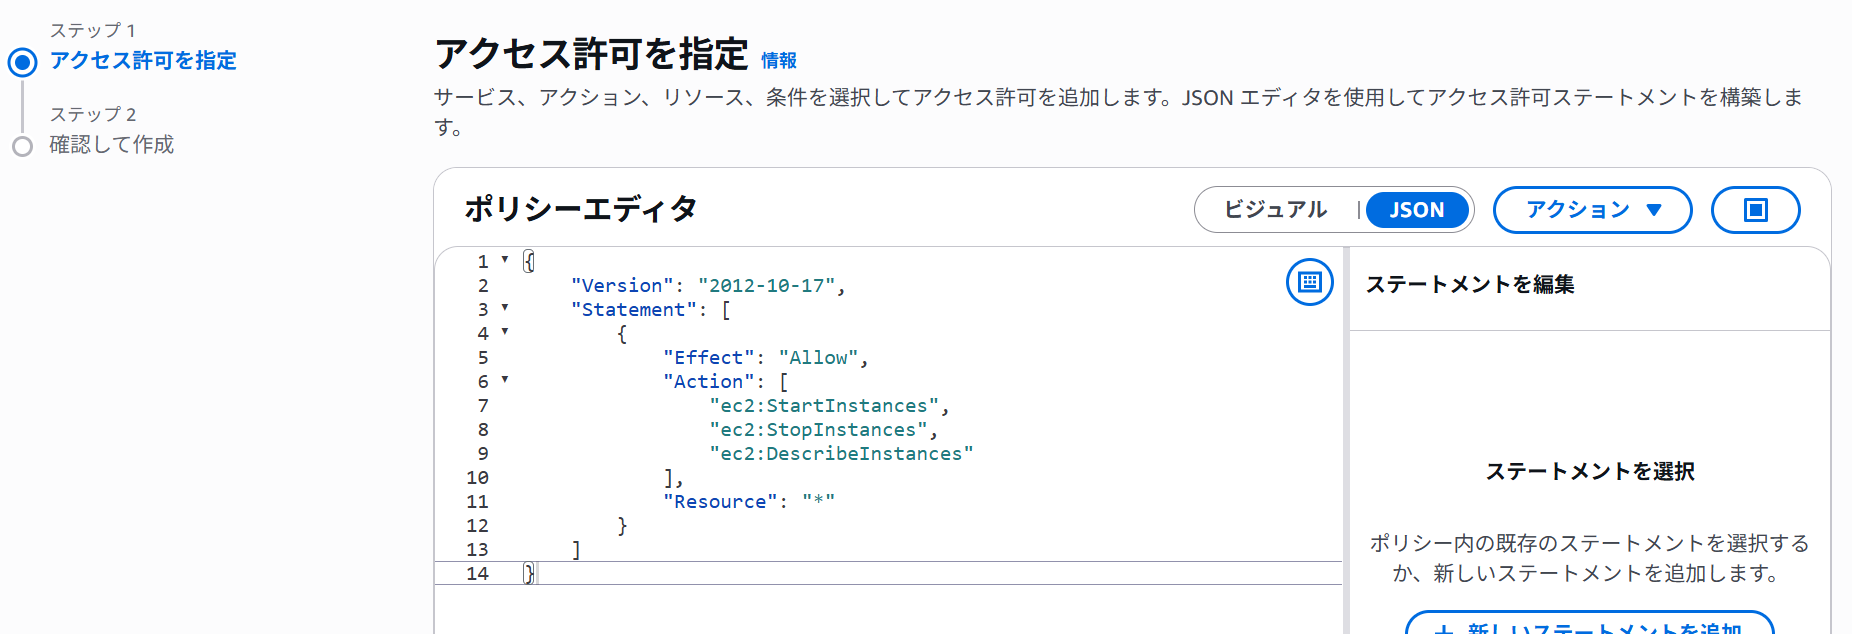This screenshot has width=1852, height=634.
Task: Collapse the fold arrow on line 4
Action: coord(505,332)
